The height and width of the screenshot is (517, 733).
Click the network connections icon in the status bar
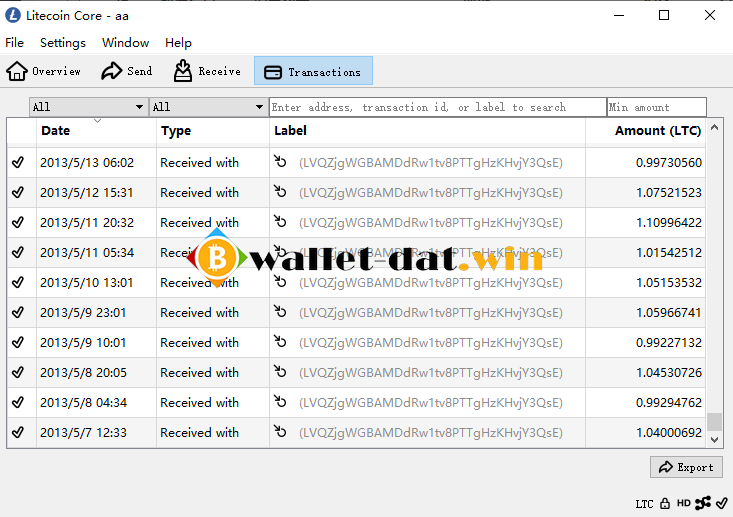[x=703, y=503]
